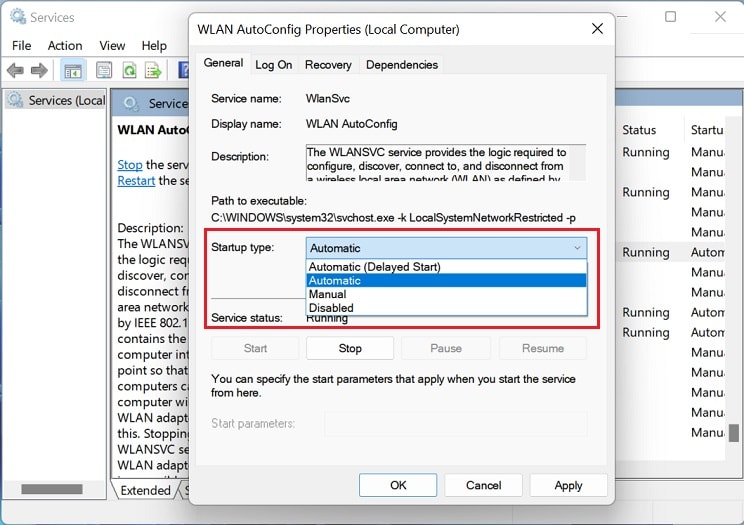
Task: Click the Description box scrollbar
Action: [577, 162]
